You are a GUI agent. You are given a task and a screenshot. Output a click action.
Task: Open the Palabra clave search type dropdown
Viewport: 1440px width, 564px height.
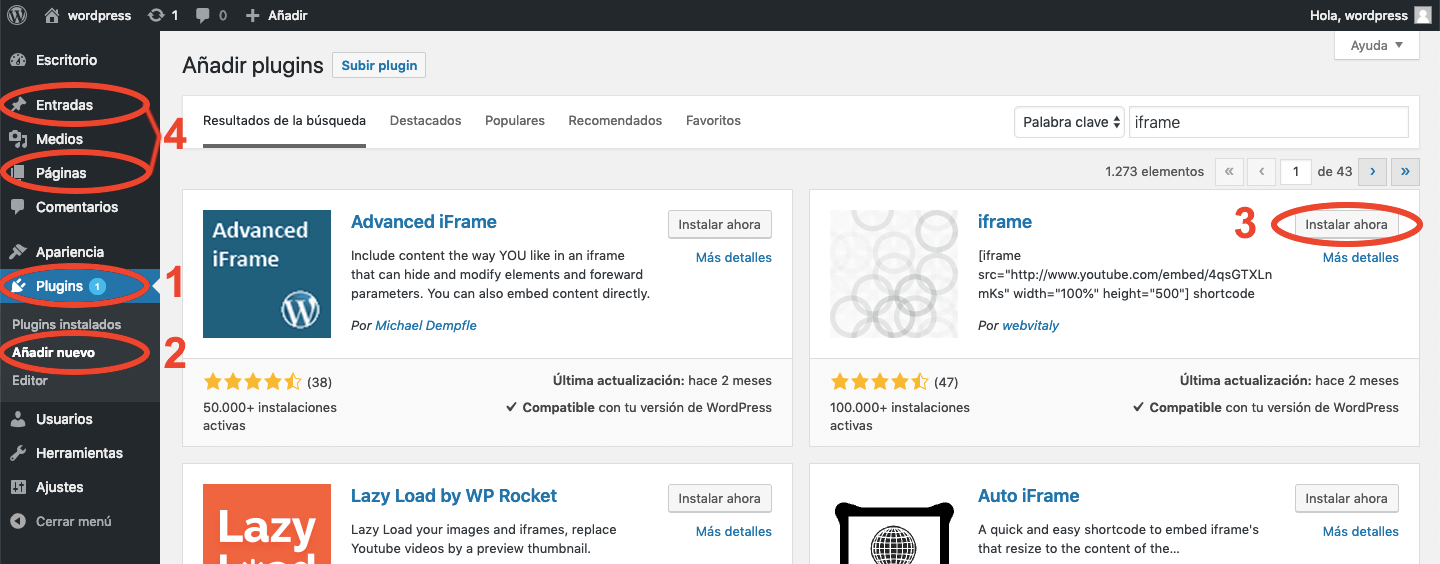pos(1069,122)
